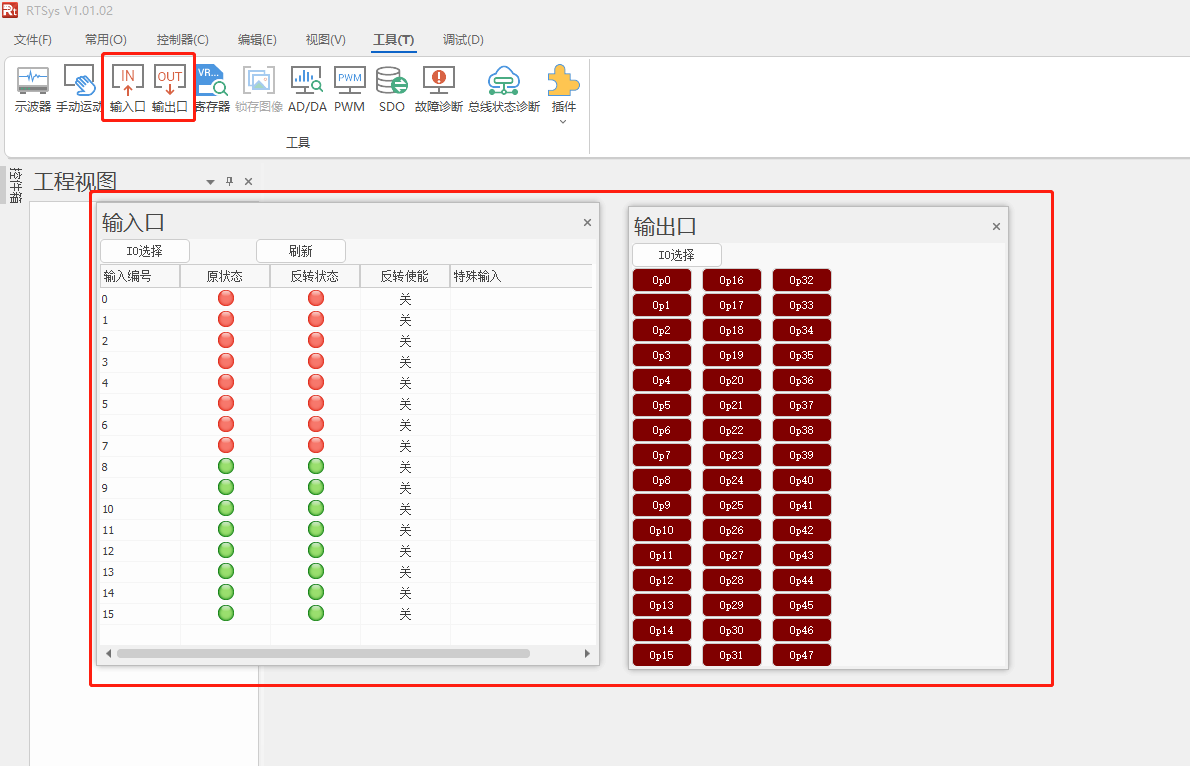Open the 工程视图 panel options dropdown arrow
Image resolution: width=1190 pixels, height=766 pixels.
(x=210, y=182)
